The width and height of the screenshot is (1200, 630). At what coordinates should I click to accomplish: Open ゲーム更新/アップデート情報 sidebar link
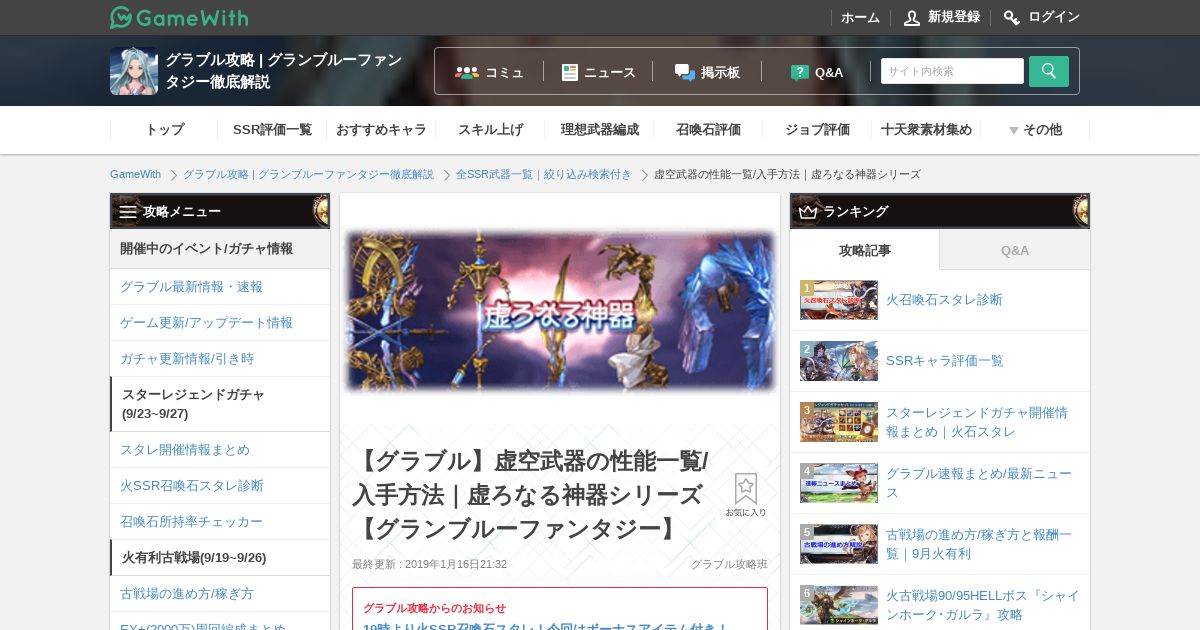pyautogui.click(x=220, y=323)
